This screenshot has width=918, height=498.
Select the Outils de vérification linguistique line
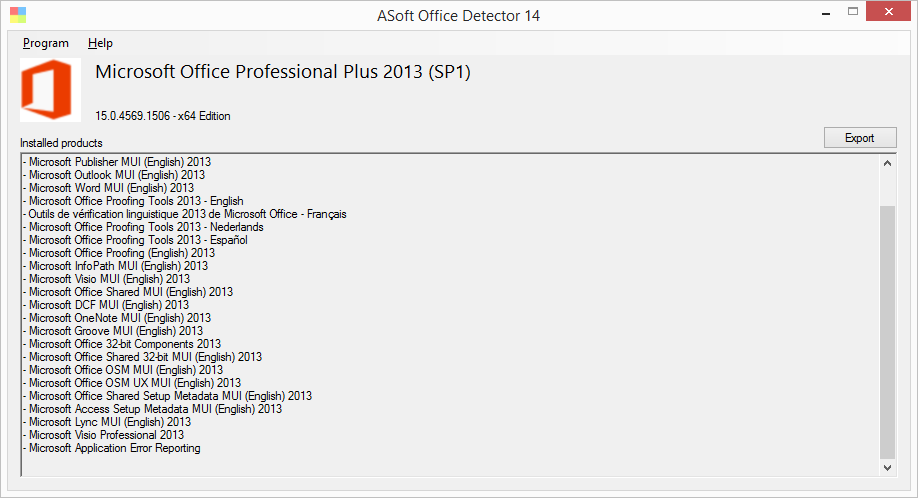click(187, 214)
